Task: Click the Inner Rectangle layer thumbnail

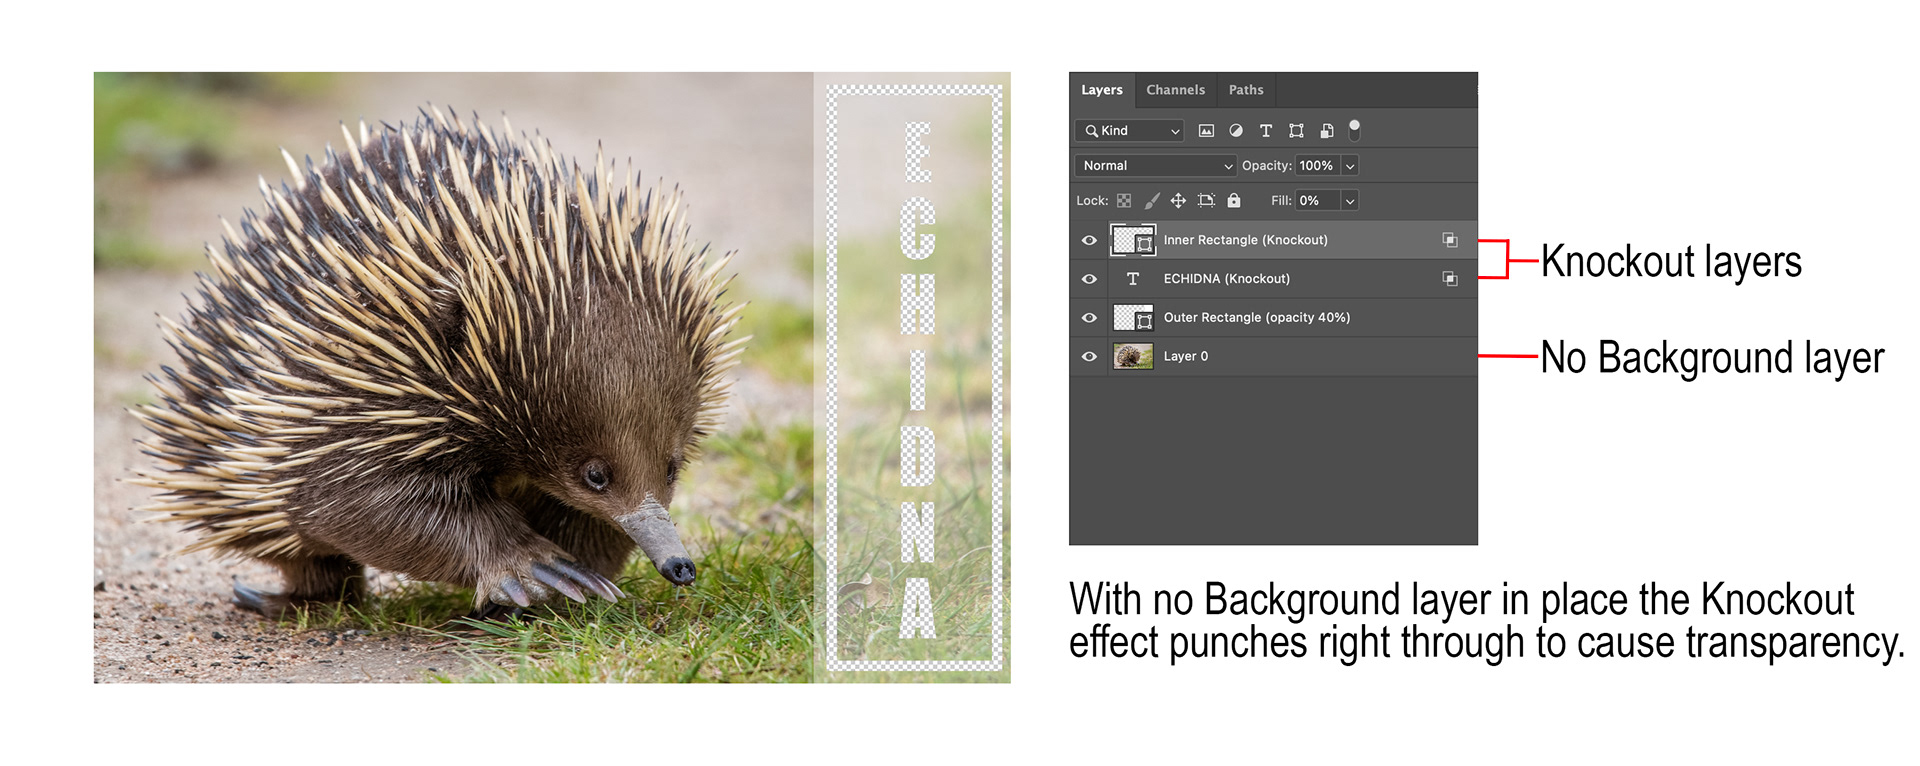Action: pos(1133,240)
